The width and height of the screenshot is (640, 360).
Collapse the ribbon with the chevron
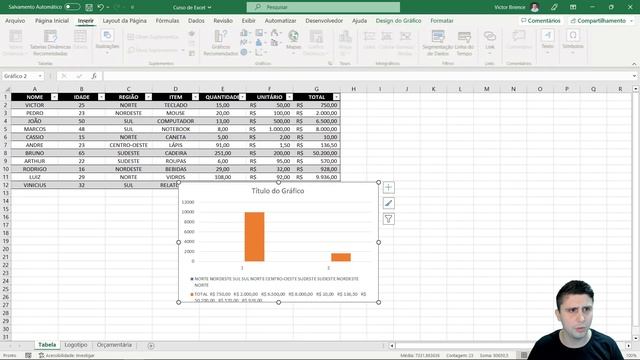634,64
